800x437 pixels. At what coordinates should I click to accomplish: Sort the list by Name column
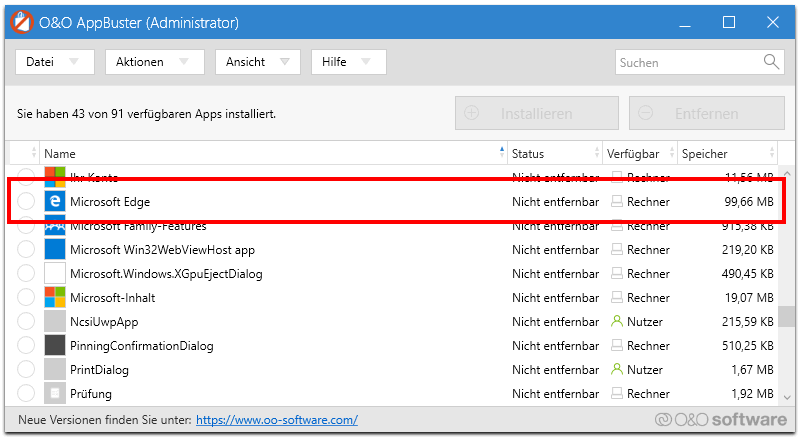click(x=273, y=153)
